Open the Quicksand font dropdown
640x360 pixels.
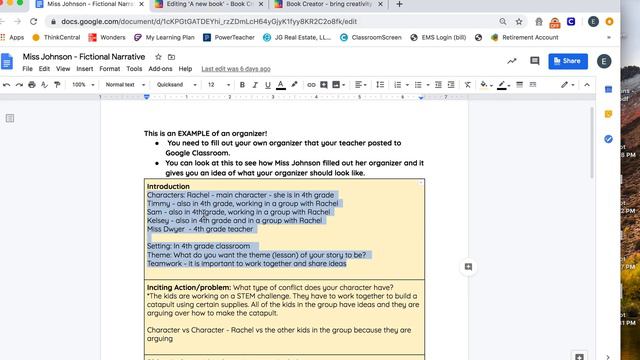tap(177, 85)
